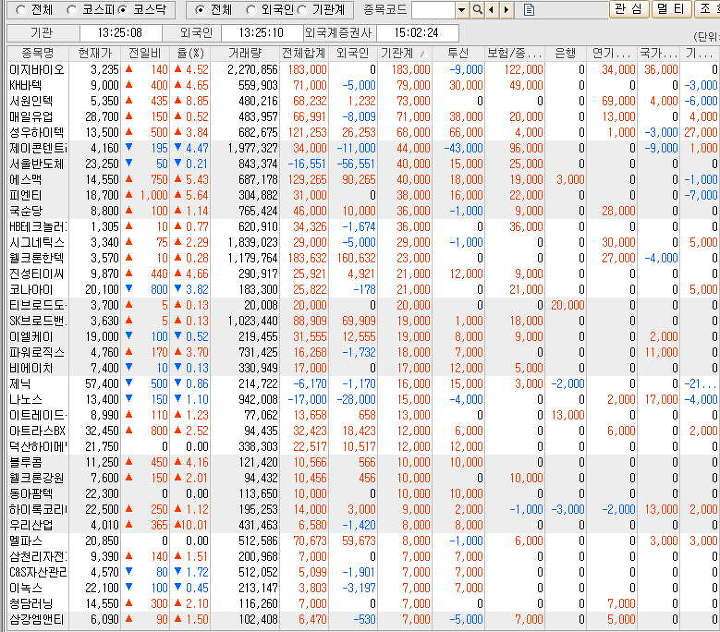Sort by 전체합계 column header

tap(304, 53)
